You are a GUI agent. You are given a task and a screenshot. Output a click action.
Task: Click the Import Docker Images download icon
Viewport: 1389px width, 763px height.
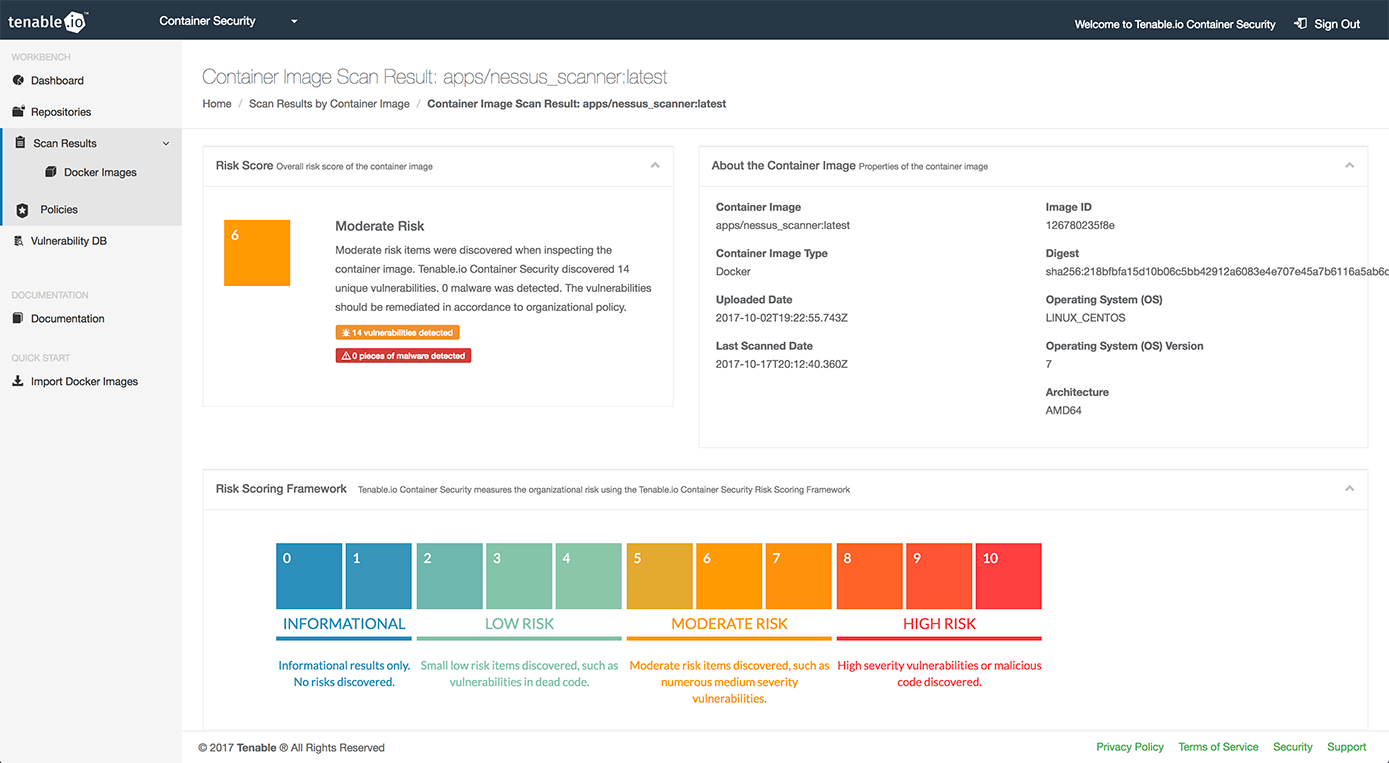(18, 381)
